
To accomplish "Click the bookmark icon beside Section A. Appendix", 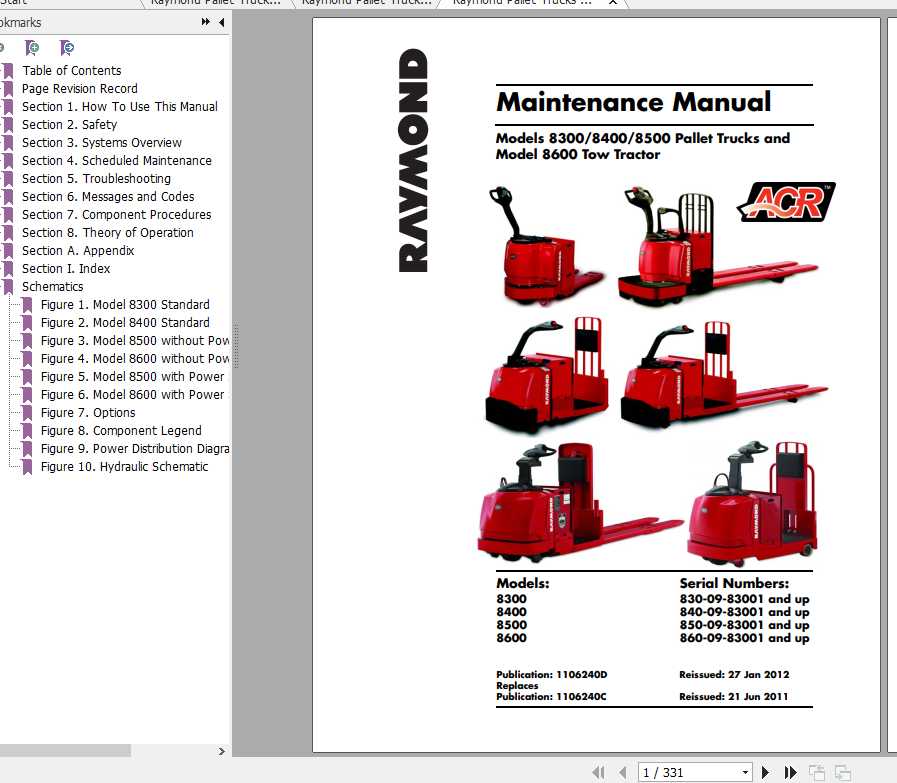I will [8, 251].
